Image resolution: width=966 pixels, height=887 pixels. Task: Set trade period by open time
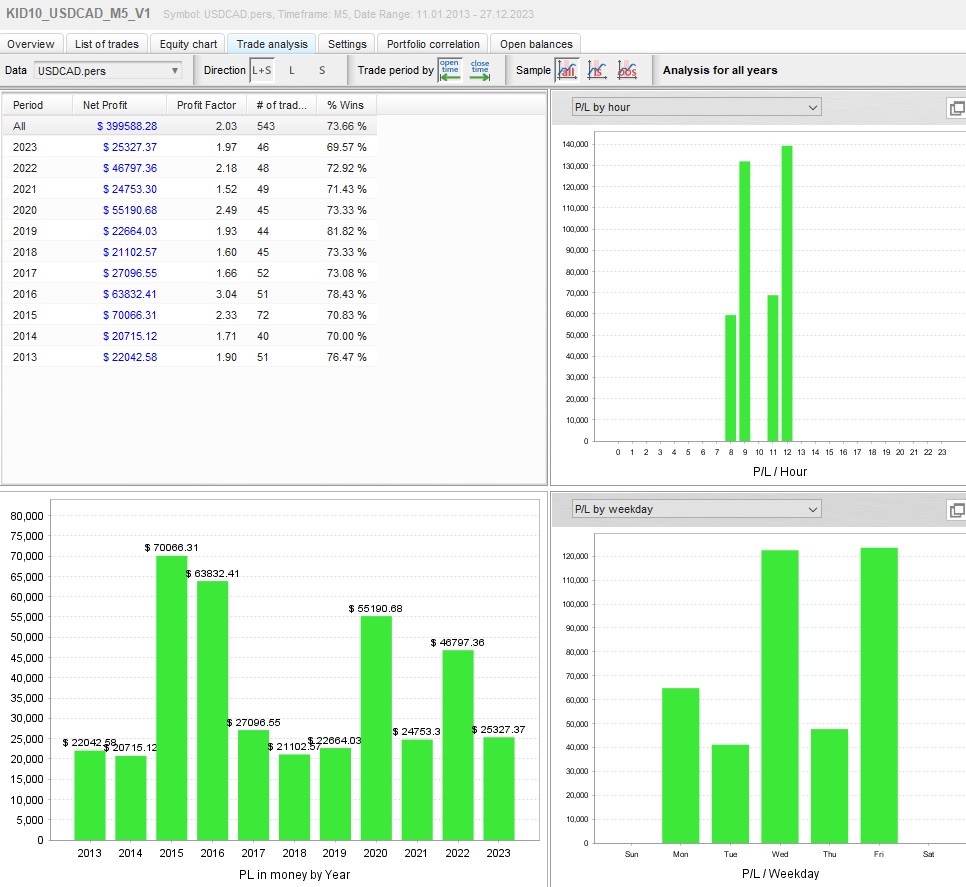click(x=449, y=70)
